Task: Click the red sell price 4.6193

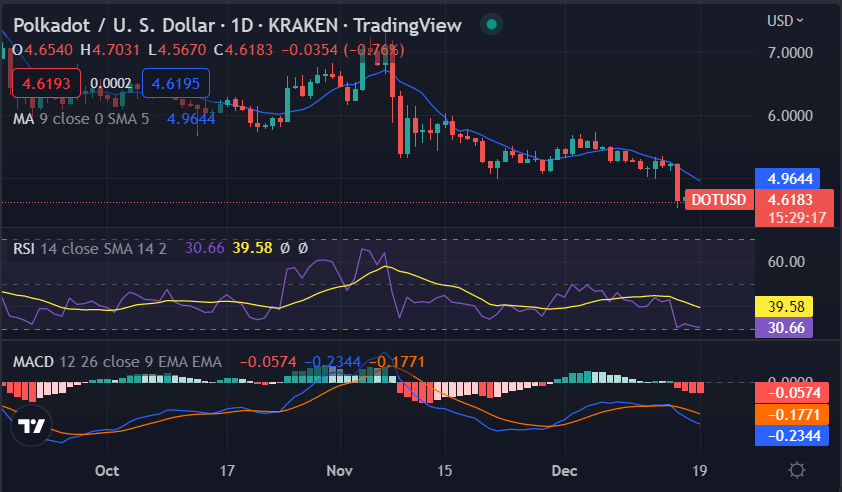Action: pos(46,83)
